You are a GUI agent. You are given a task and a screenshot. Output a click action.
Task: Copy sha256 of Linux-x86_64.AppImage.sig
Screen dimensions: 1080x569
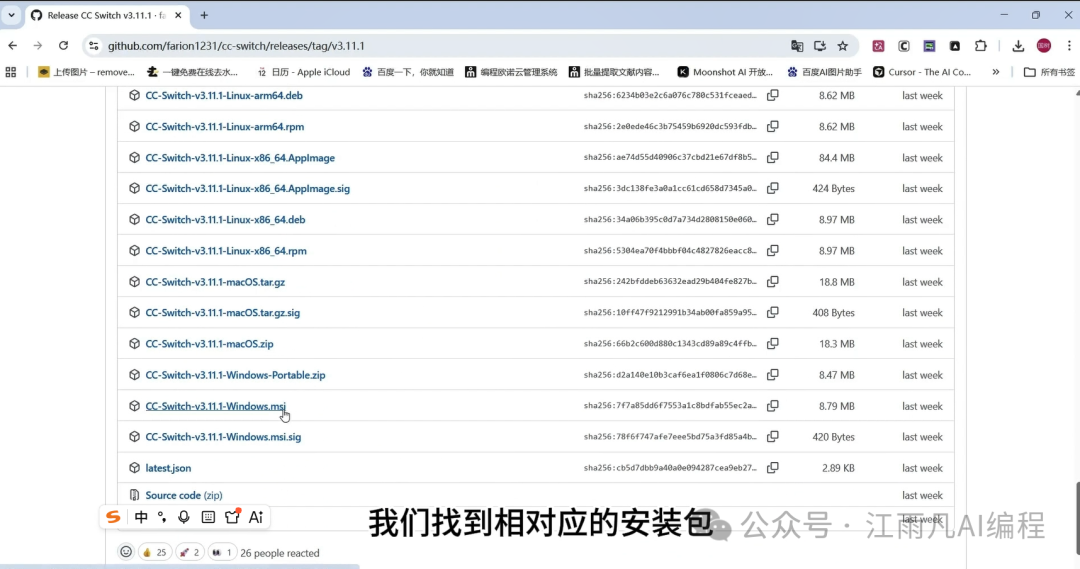[773, 188]
